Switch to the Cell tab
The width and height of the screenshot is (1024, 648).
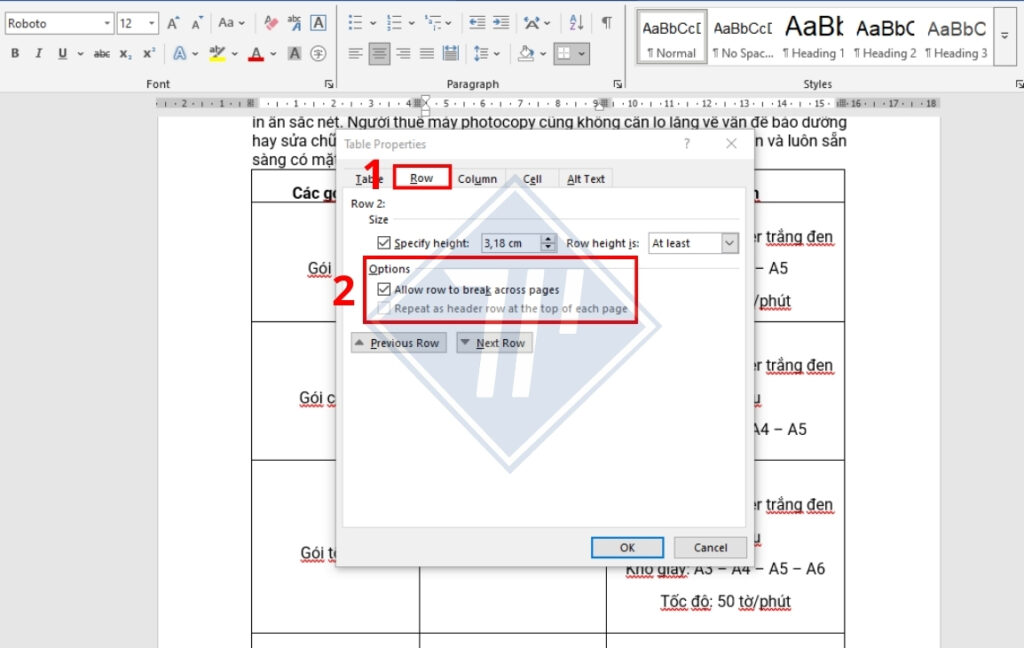coord(532,179)
